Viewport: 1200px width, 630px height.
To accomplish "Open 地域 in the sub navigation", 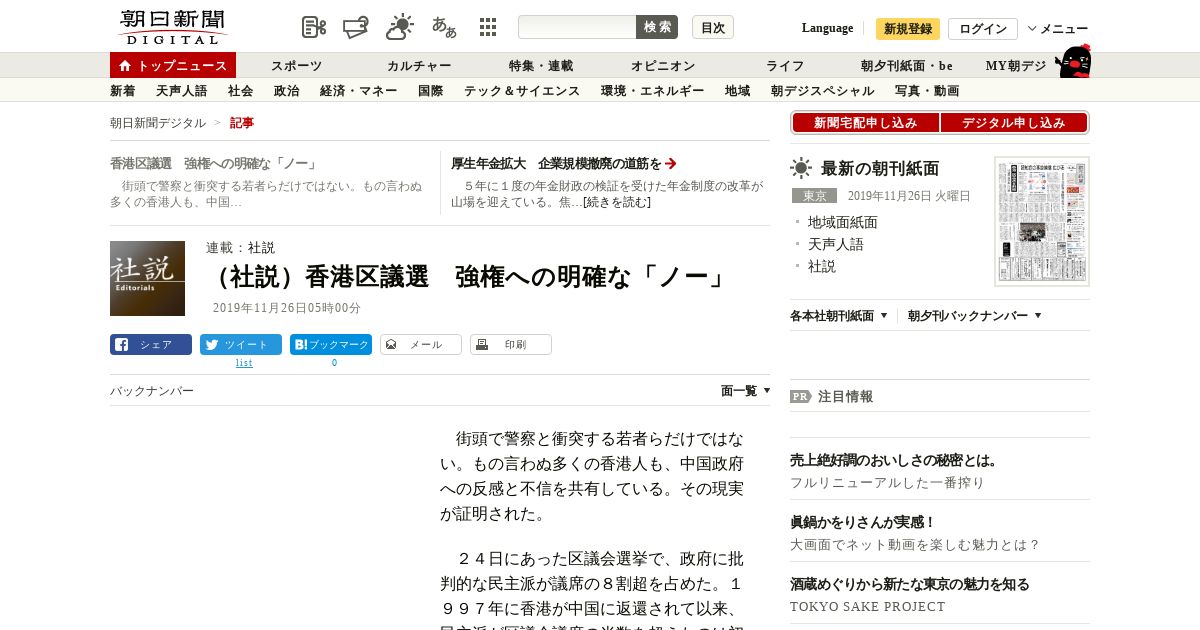I will pyautogui.click(x=738, y=91).
